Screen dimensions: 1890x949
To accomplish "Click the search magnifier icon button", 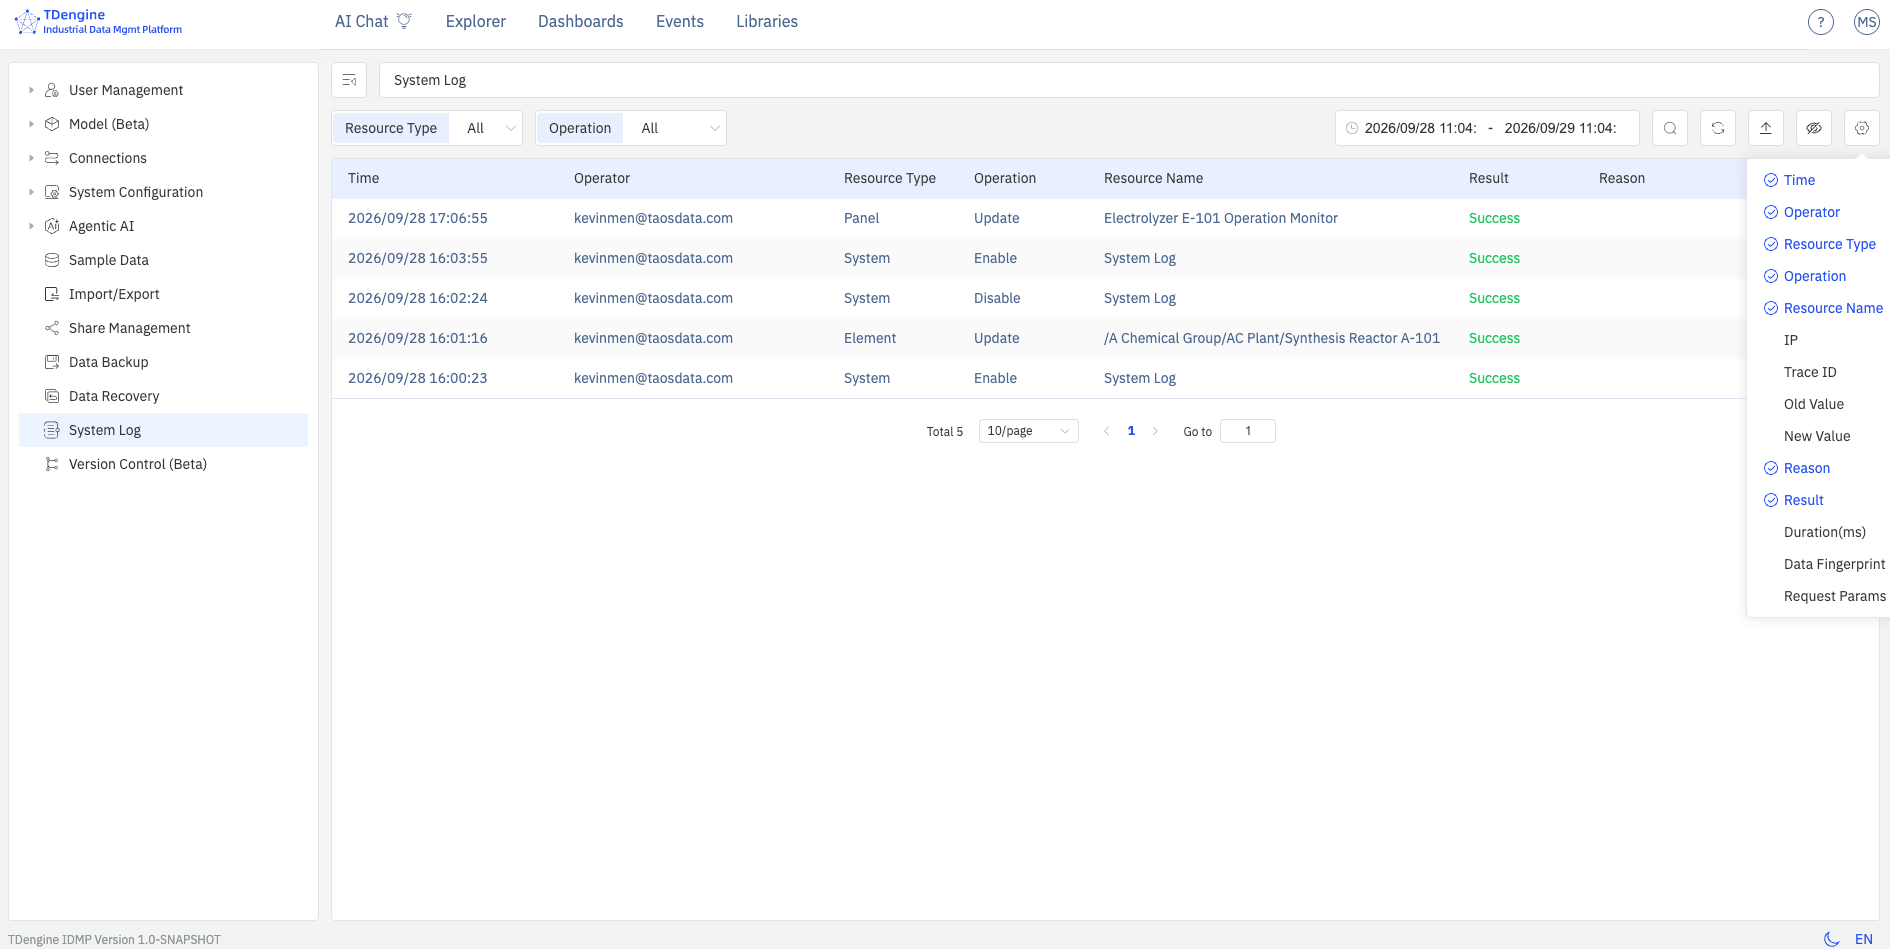I will pyautogui.click(x=1670, y=128).
